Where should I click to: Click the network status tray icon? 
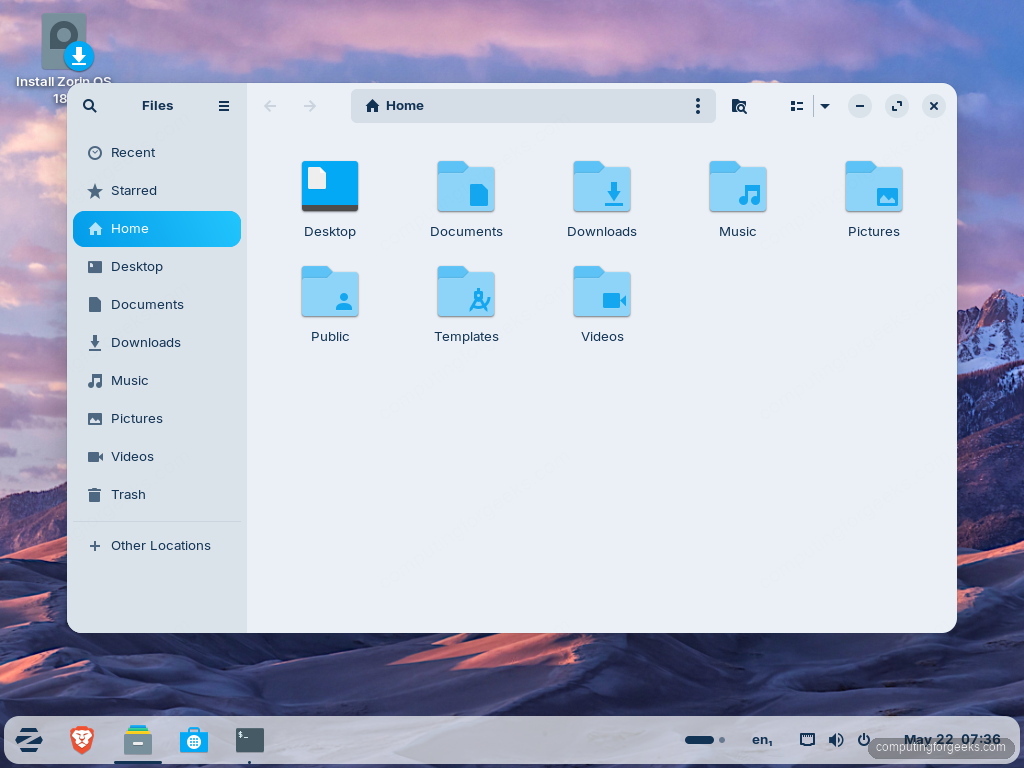pos(807,740)
